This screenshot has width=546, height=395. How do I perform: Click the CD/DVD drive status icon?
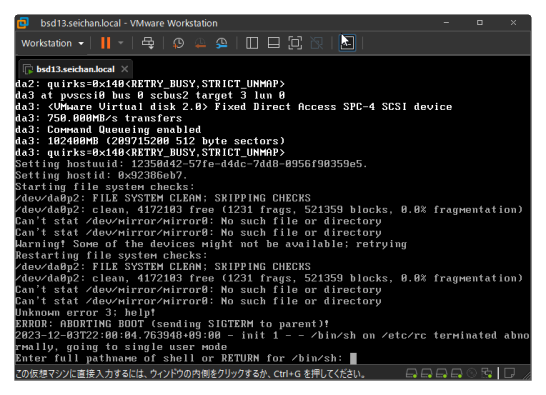471,374
